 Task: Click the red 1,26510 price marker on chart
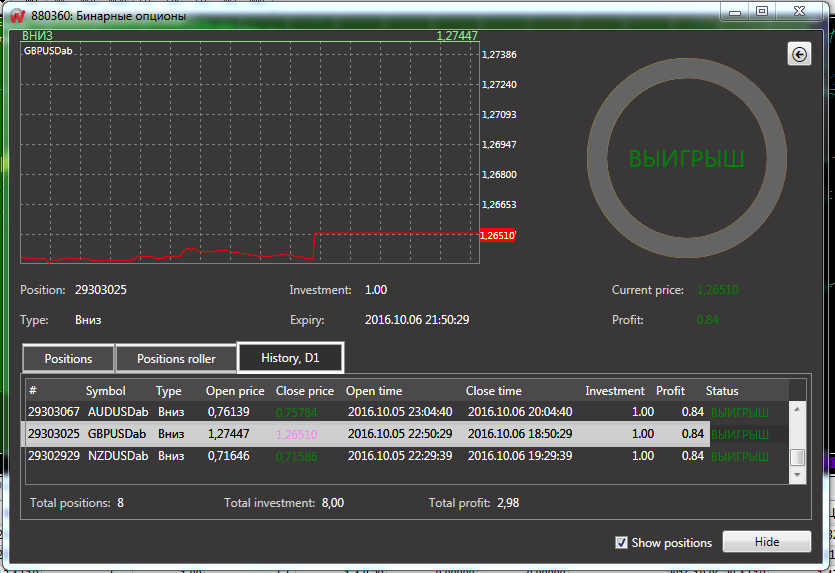497,236
